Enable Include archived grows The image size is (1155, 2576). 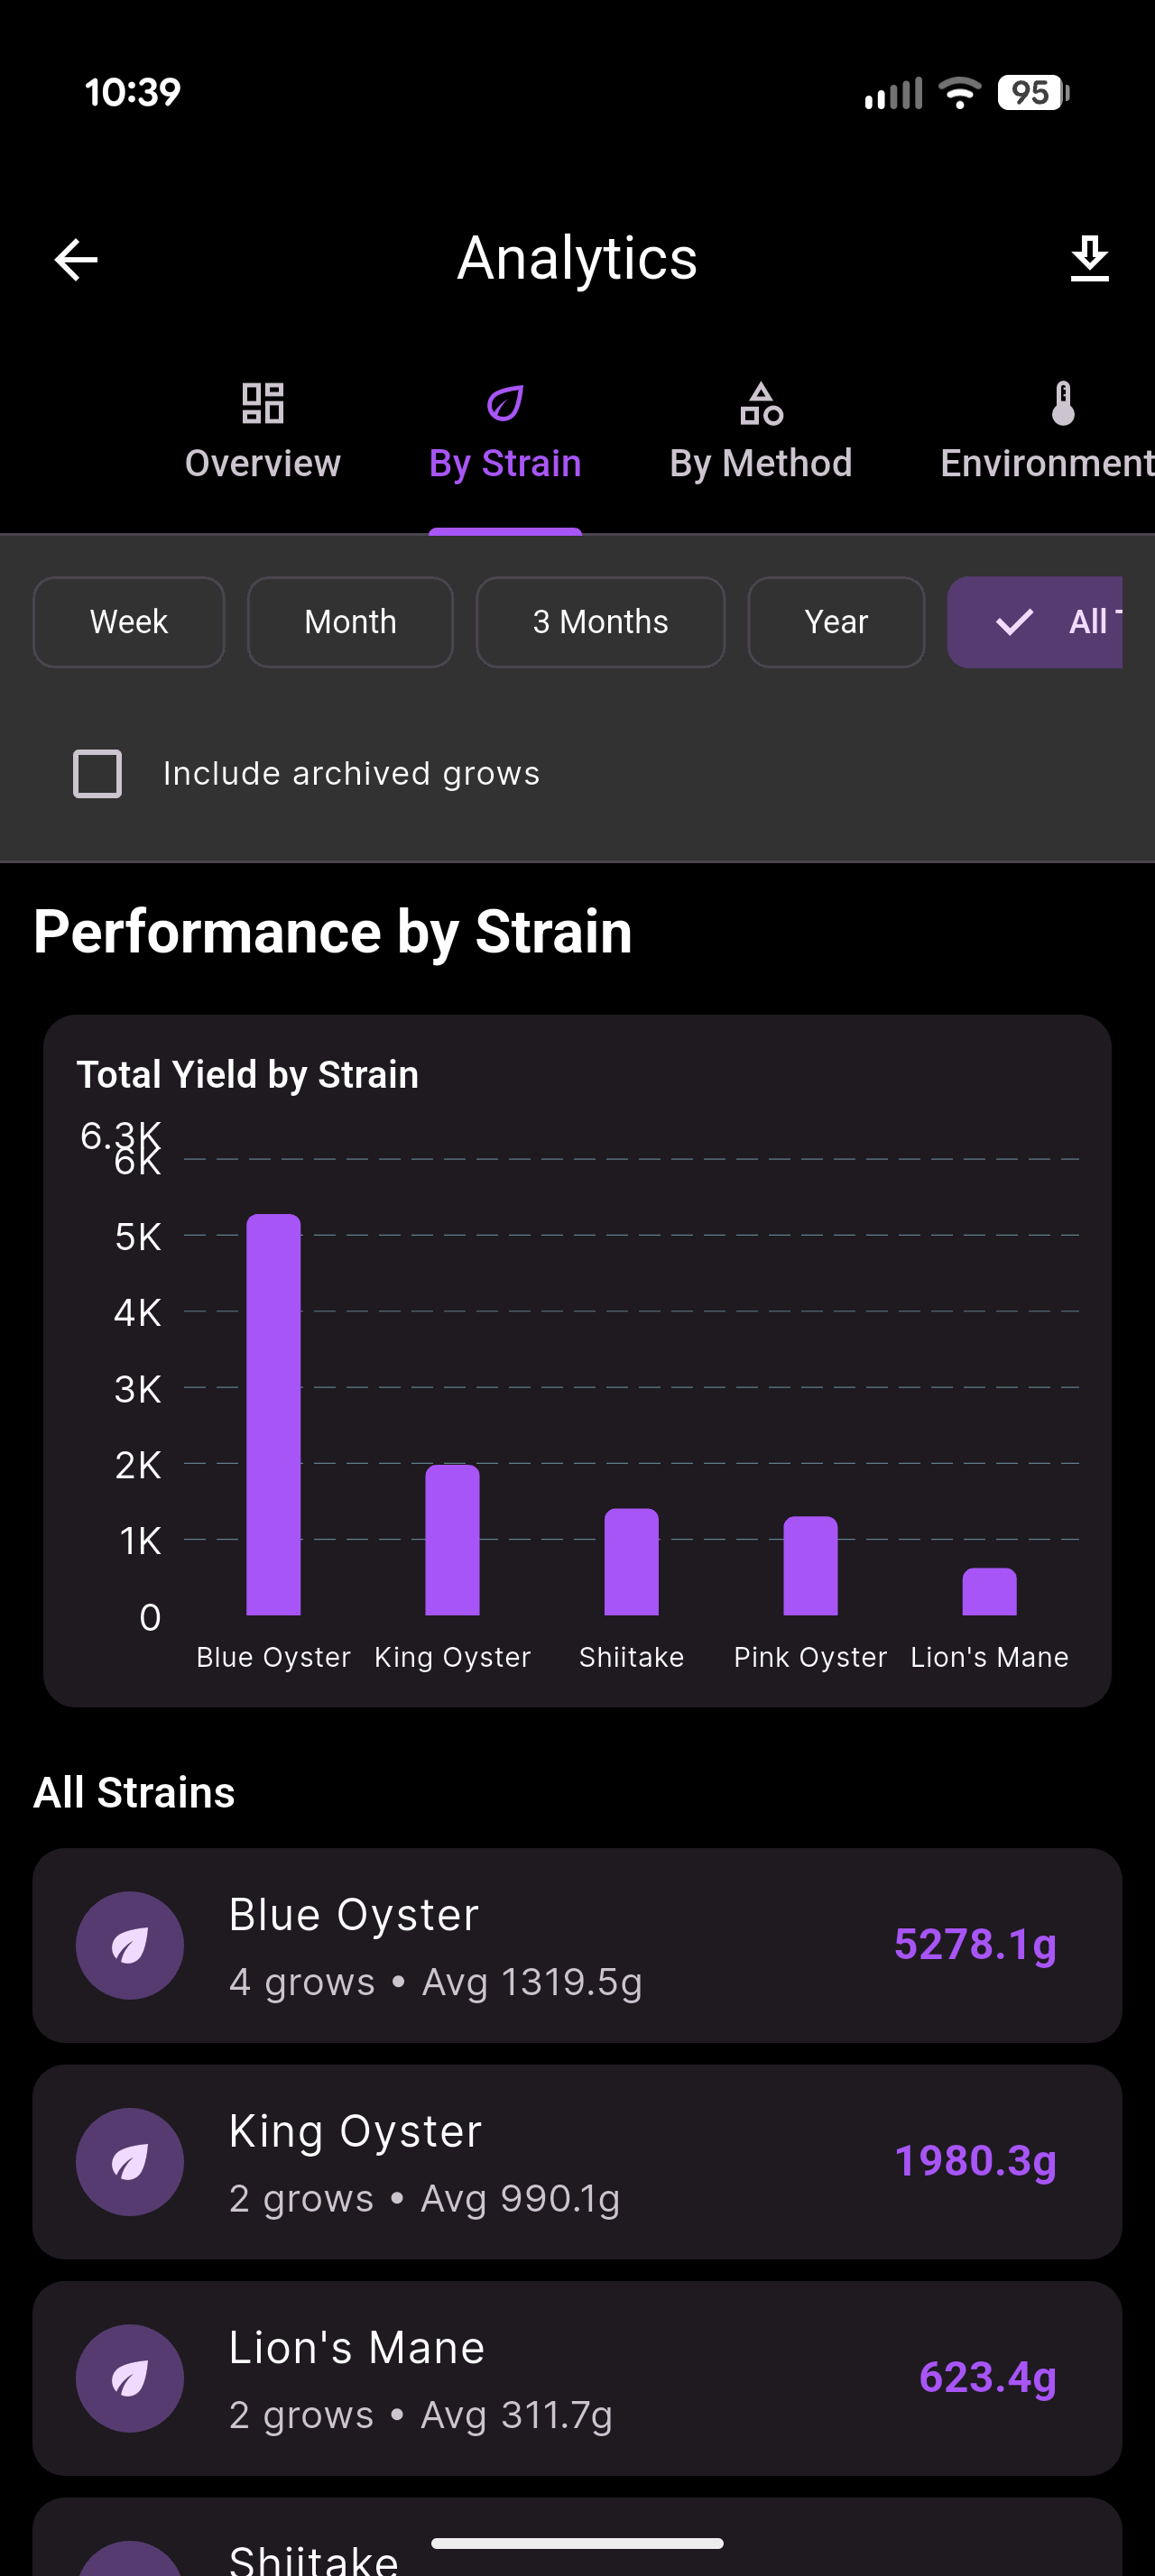point(97,772)
